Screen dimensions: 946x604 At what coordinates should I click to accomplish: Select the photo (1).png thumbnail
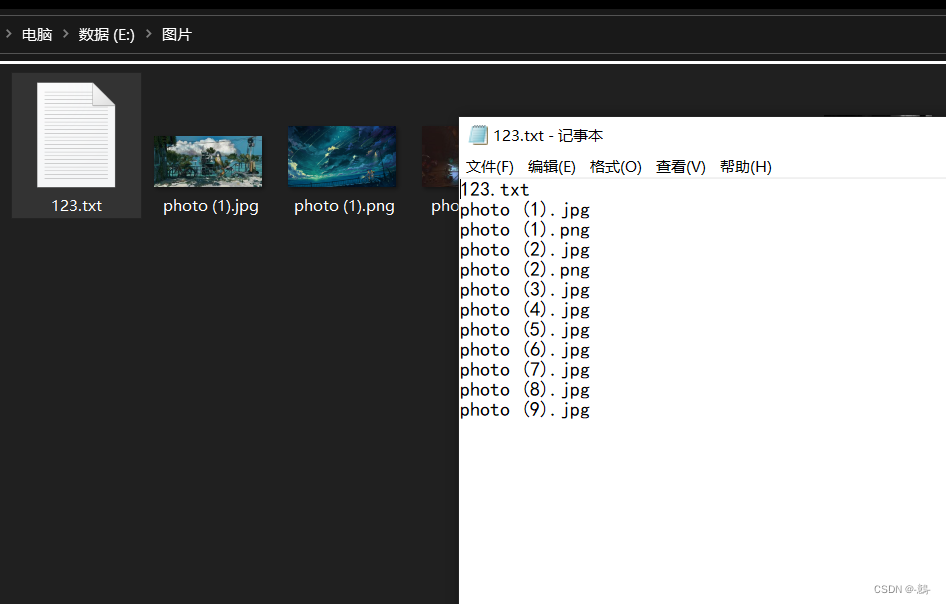point(342,156)
